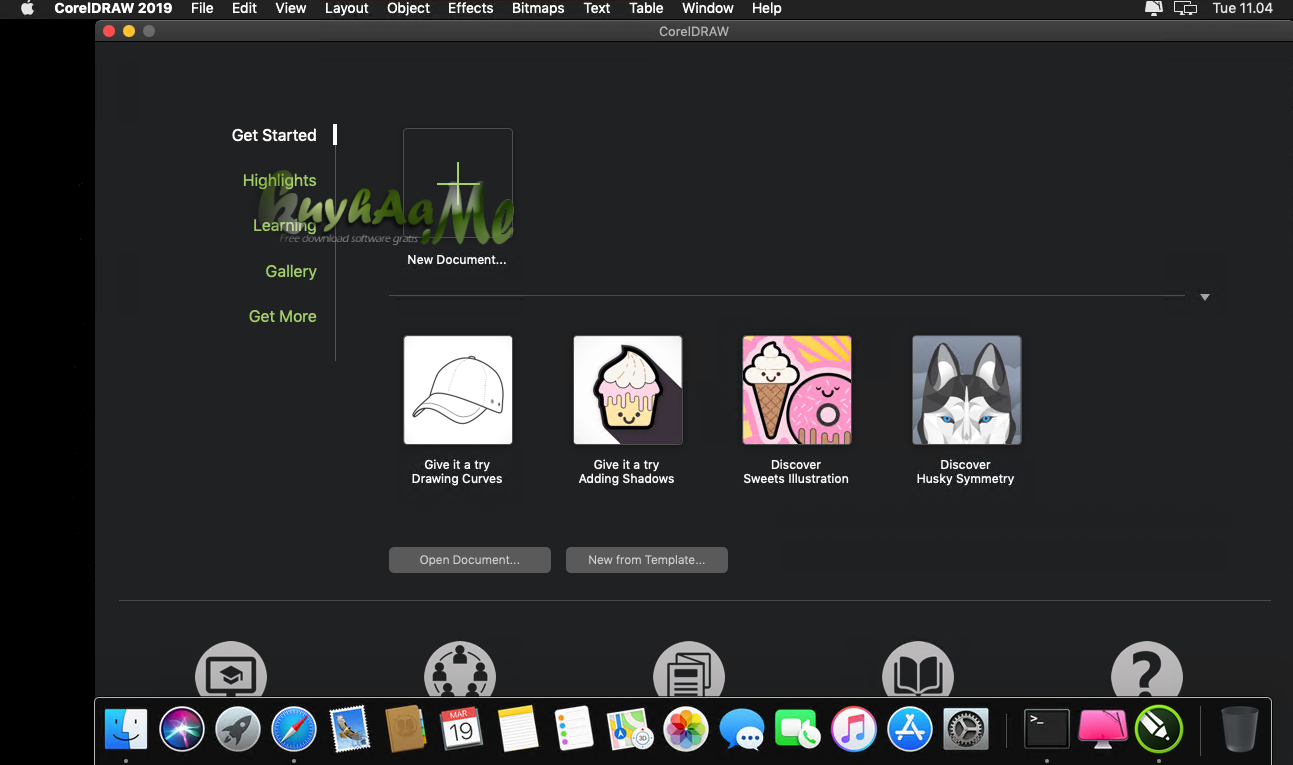1293x765 pixels.
Task: Open the Adding Shadows cupcake thumbnail
Action: click(x=628, y=390)
